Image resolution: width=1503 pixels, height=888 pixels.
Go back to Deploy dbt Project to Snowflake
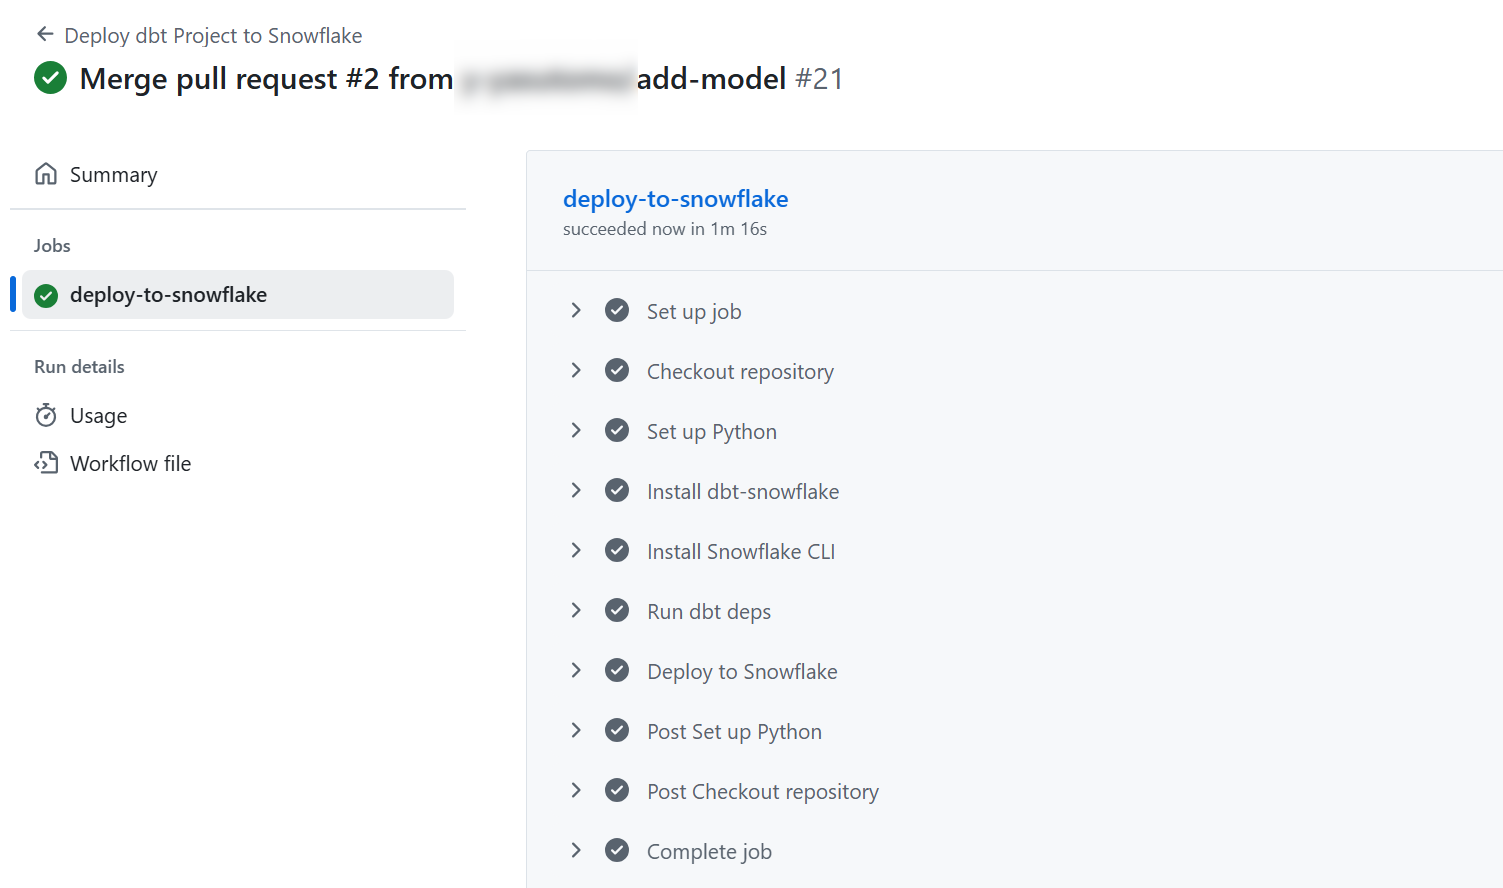click(x=213, y=36)
